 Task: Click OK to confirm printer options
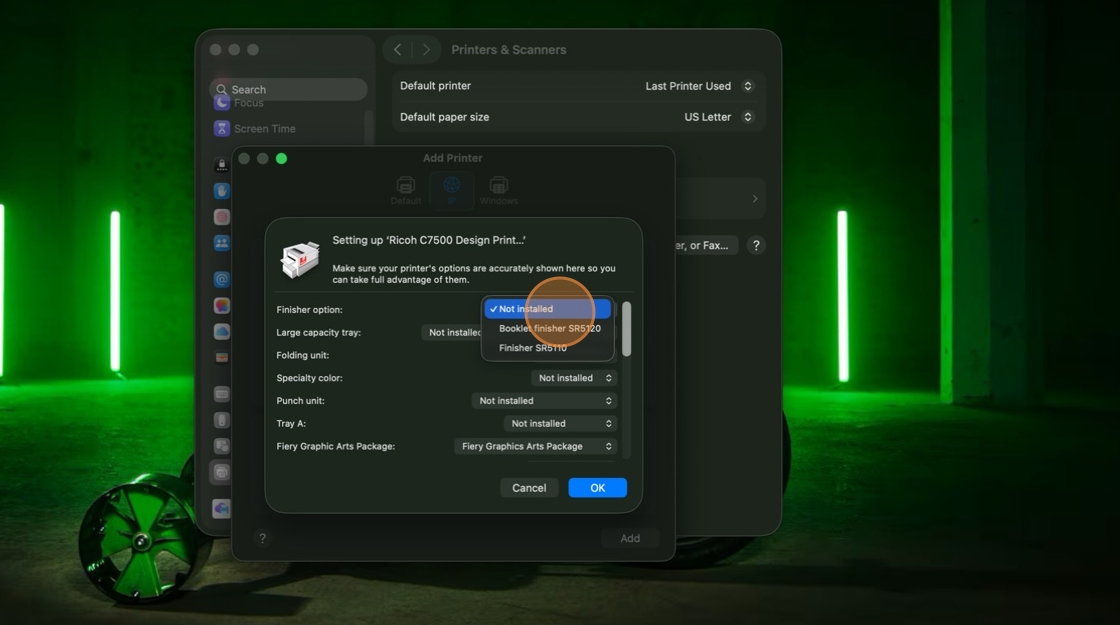(x=597, y=488)
